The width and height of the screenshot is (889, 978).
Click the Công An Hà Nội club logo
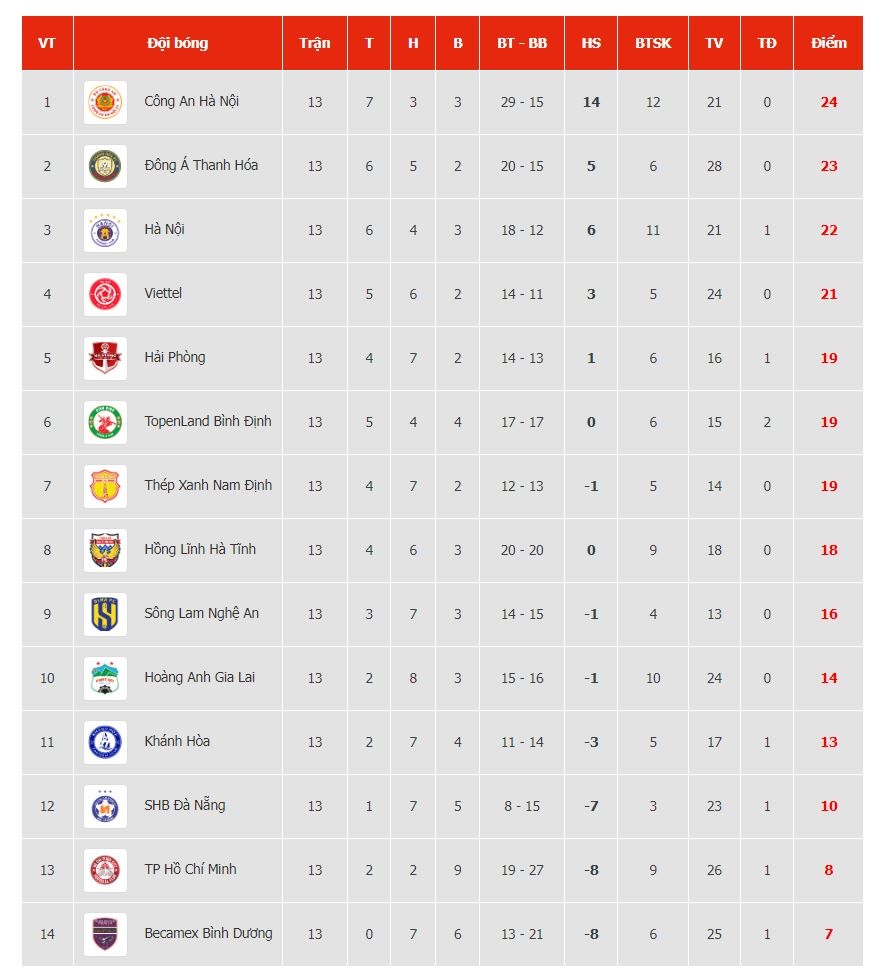[105, 102]
